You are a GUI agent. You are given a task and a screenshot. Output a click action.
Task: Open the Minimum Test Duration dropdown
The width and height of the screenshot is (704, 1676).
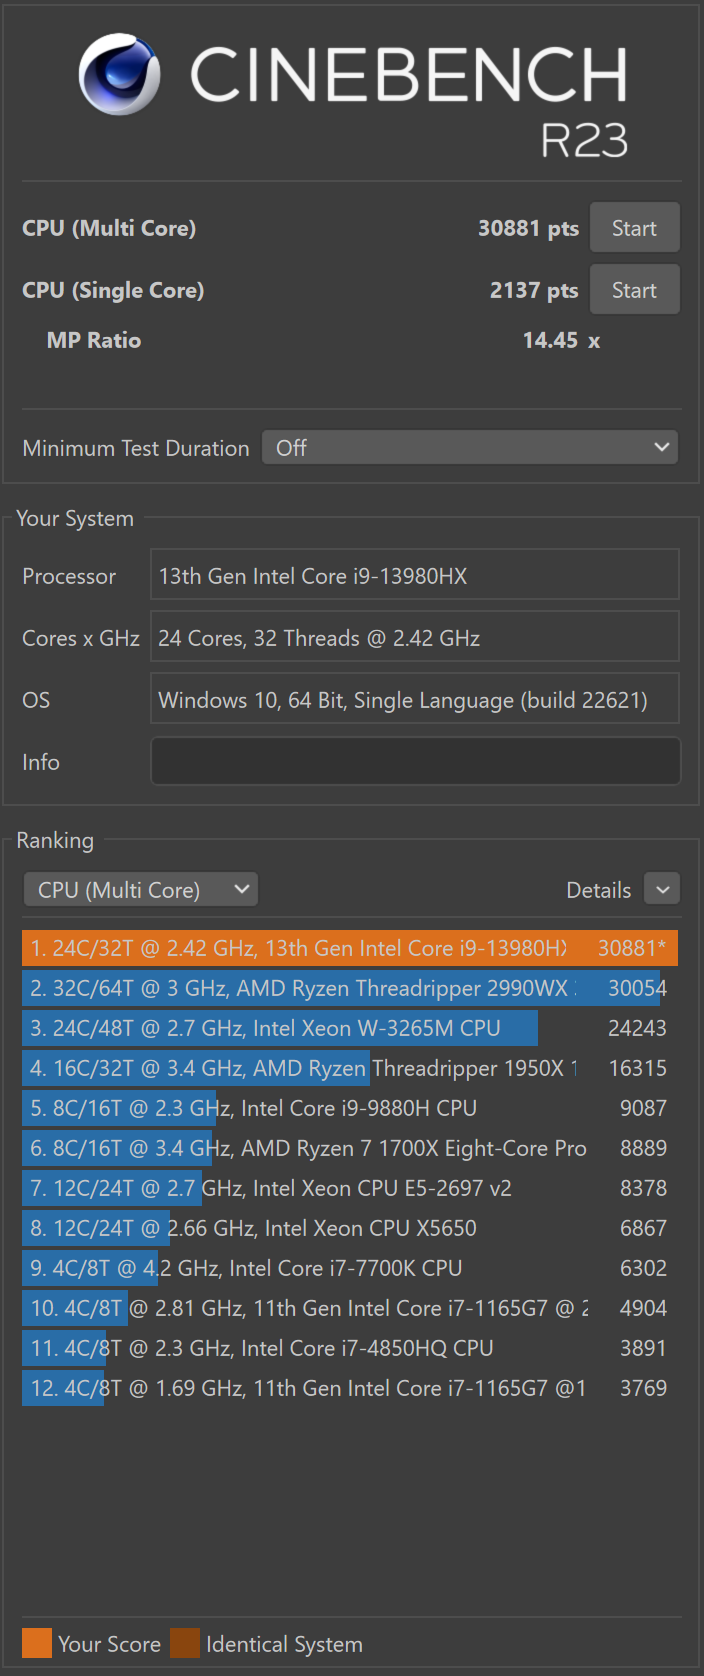470,447
